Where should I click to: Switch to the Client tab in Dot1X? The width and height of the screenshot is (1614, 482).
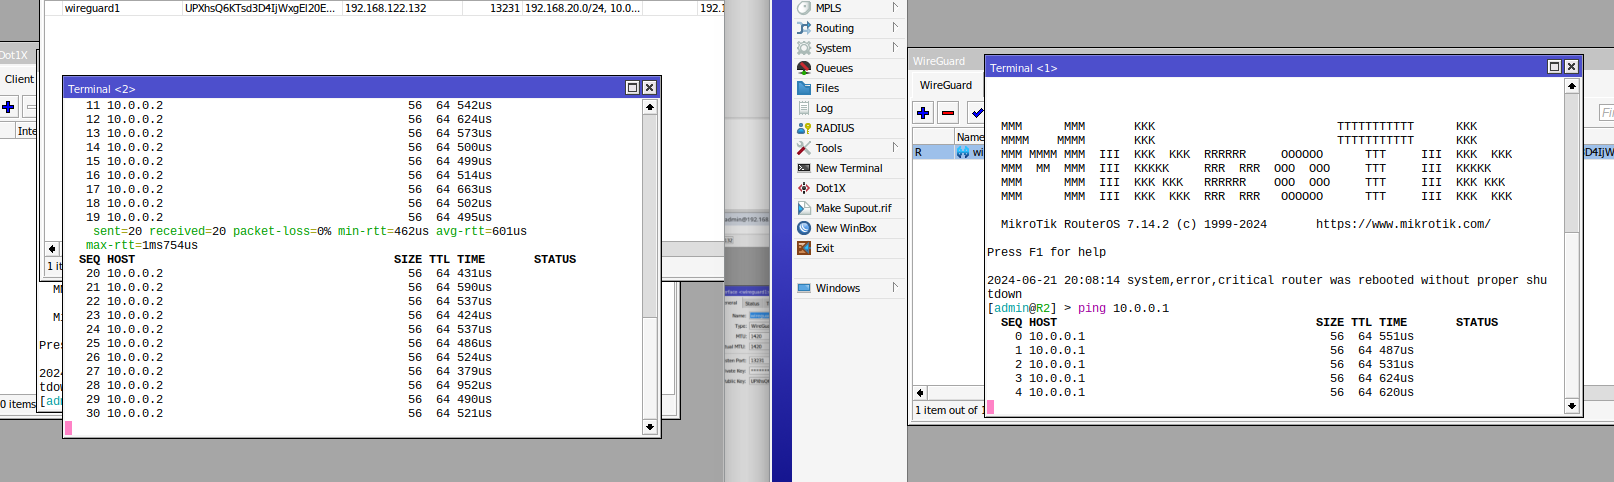pos(19,79)
